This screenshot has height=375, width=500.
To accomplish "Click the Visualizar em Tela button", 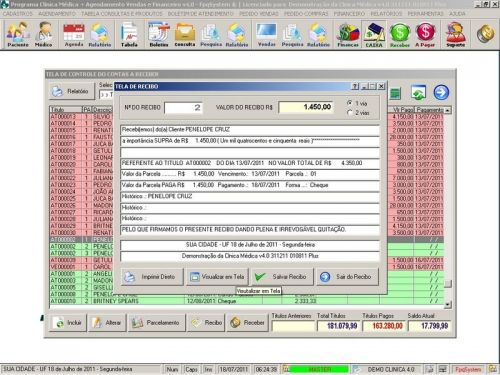I will 217,276.
